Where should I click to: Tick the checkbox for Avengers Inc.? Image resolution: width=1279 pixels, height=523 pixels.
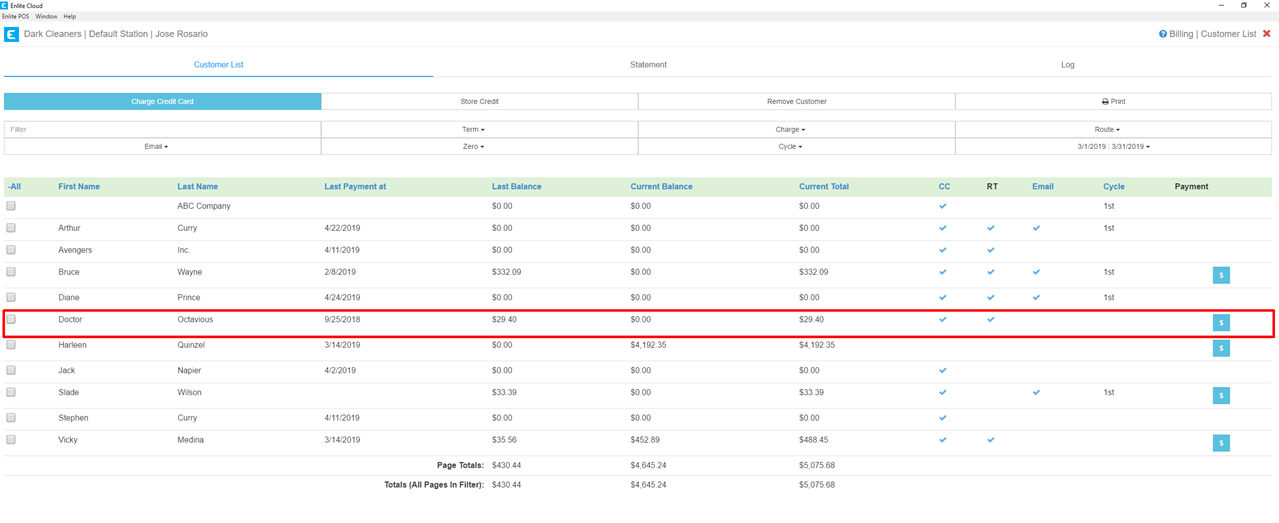coord(12,250)
